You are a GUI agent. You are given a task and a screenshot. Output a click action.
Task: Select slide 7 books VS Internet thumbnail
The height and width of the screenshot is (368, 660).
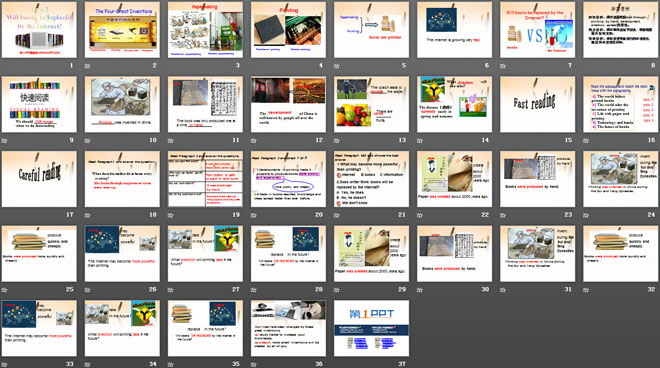pyautogui.click(x=538, y=30)
